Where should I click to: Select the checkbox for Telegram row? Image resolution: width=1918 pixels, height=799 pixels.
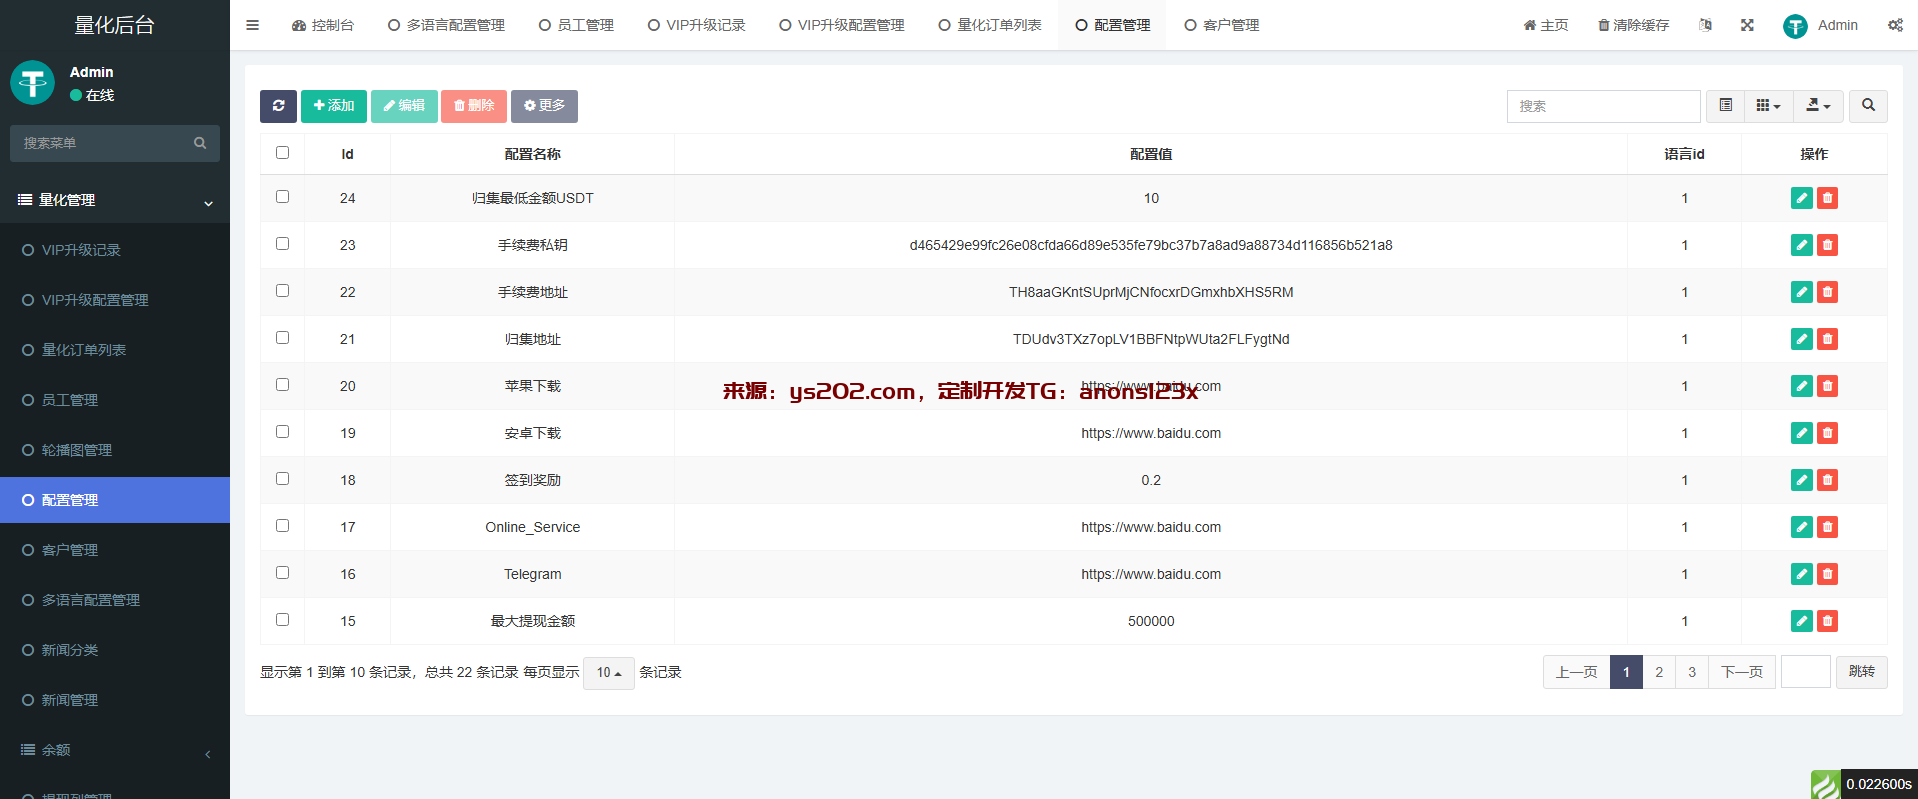point(282,573)
